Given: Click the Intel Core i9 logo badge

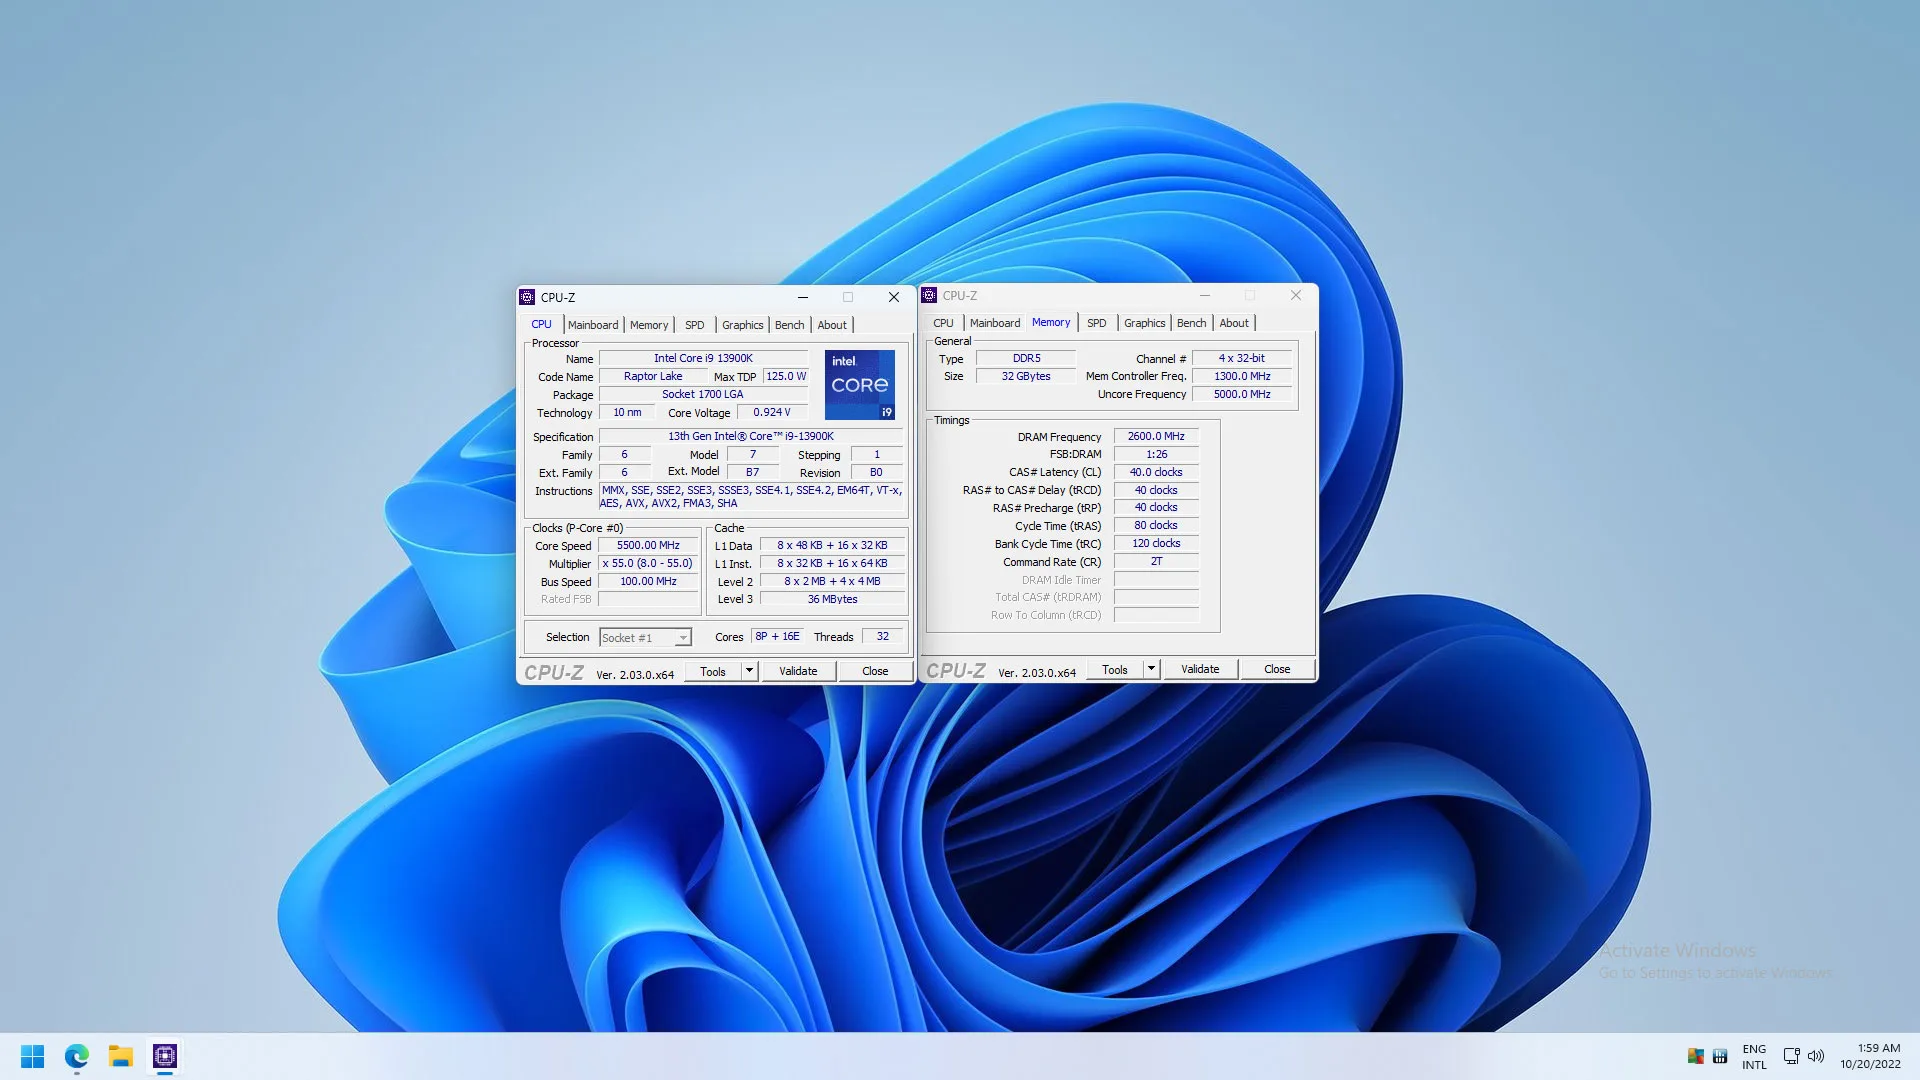Looking at the screenshot, I should pyautogui.click(x=860, y=385).
